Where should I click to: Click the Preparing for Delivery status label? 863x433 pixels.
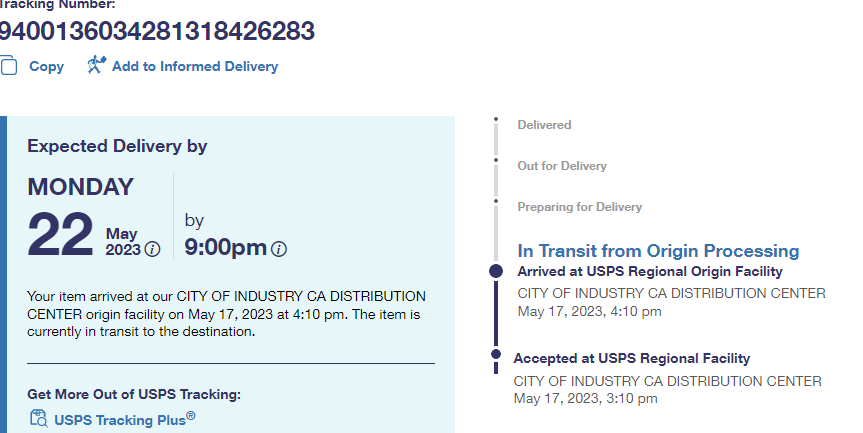tap(579, 207)
